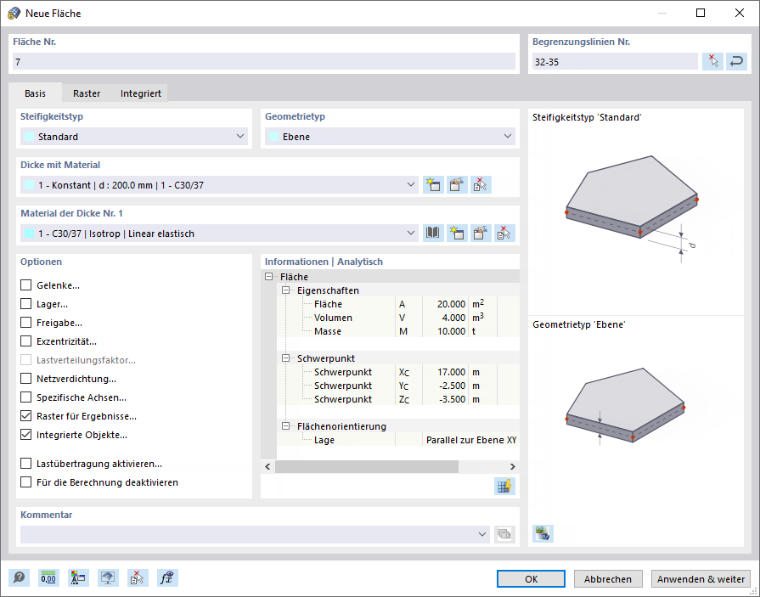Click the Masse value 10.000

pos(451,331)
